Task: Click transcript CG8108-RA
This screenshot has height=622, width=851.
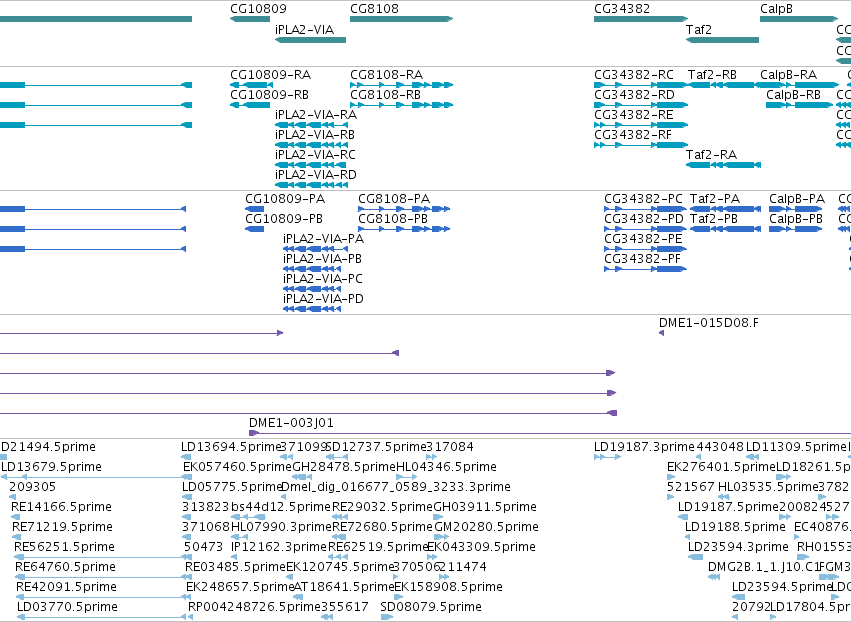Action: (x=402, y=85)
